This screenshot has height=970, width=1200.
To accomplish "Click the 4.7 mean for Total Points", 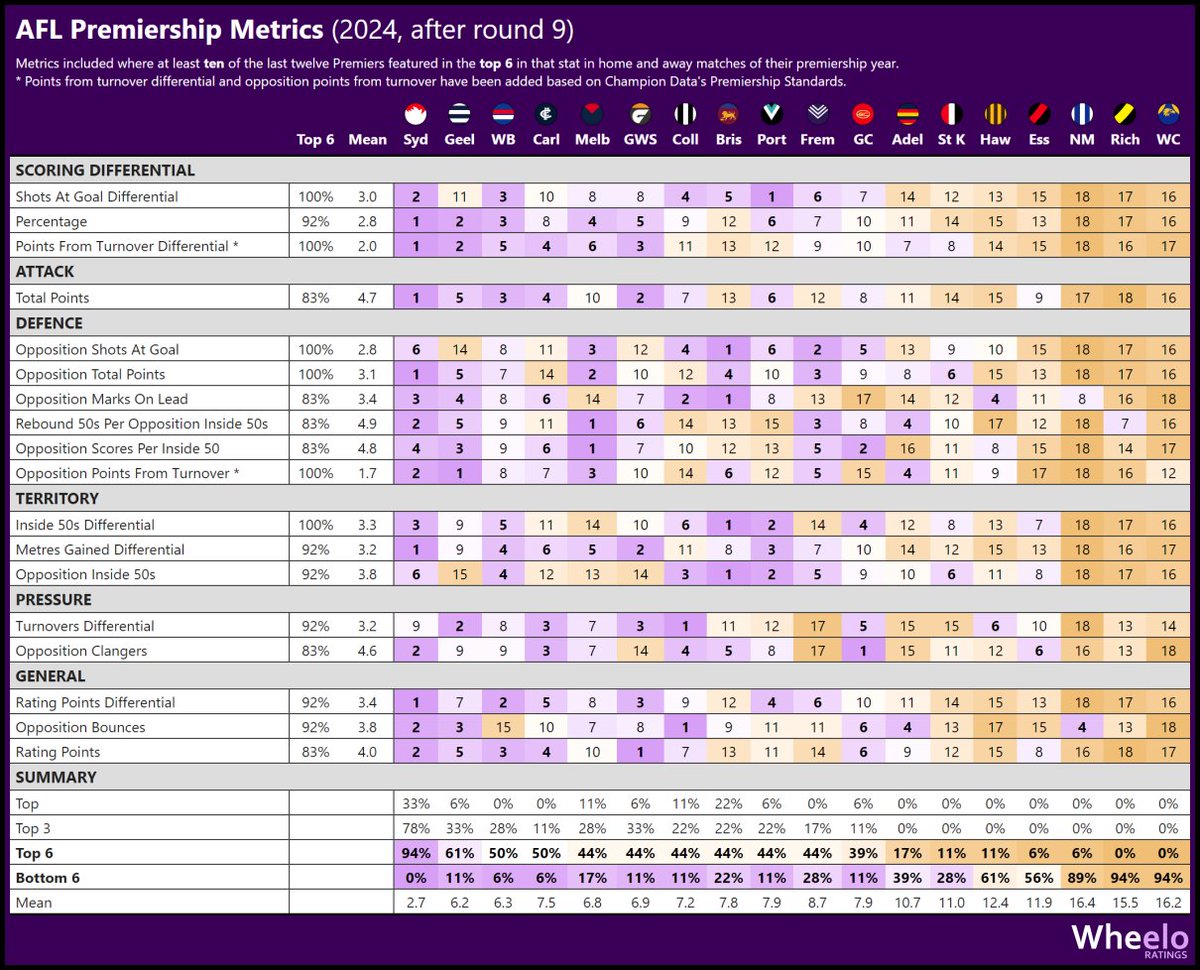I will pyautogui.click(x=367, y=298).
